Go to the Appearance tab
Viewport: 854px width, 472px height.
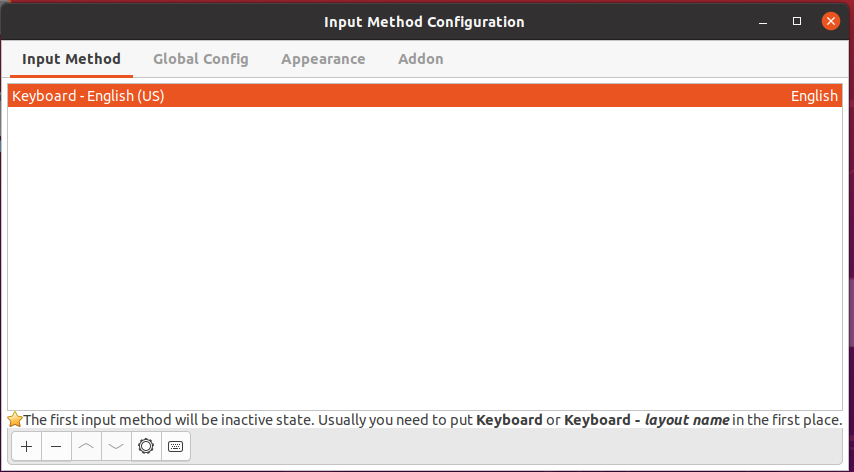[323, 59]
